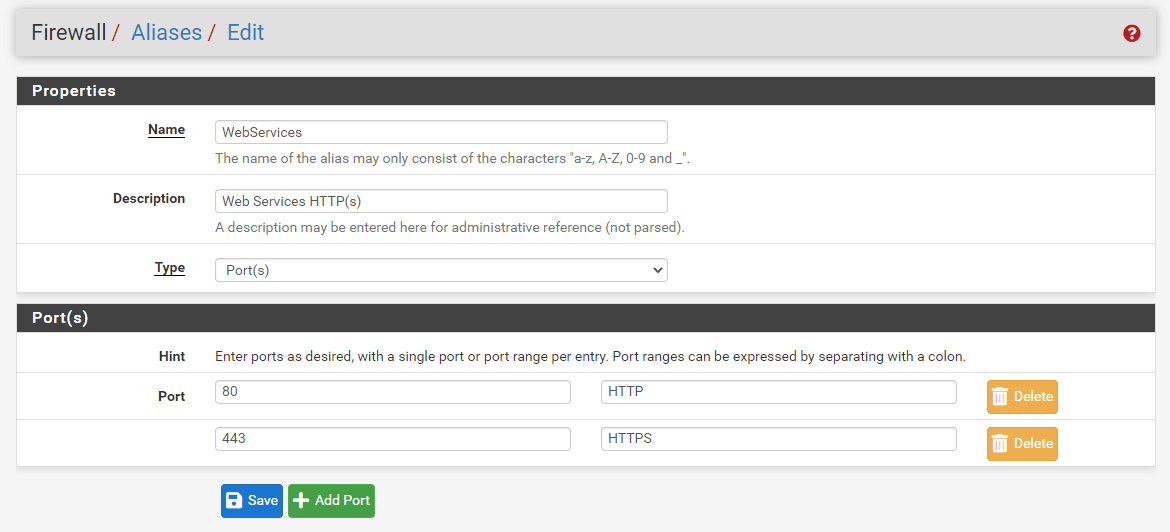Click the alias name character rule help text
The height and width of the screenshot is (532, 1170).
(452, 158)
